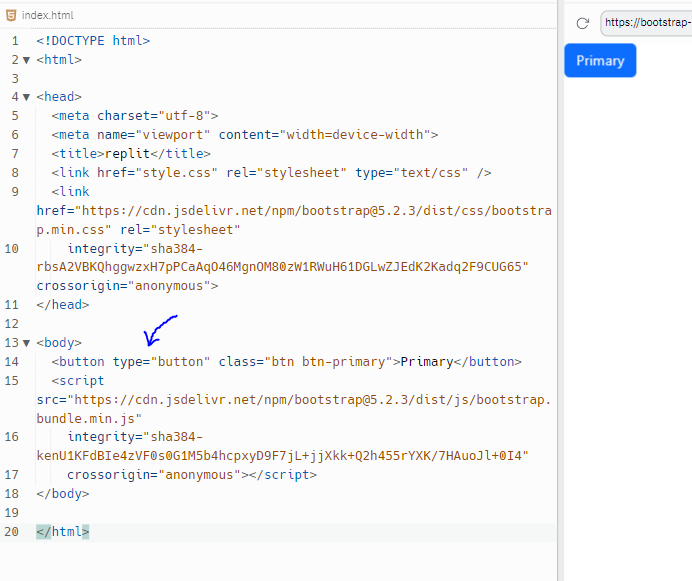Click the line number 1 in the gutter
692x581 pixels.
coord(15,41)
